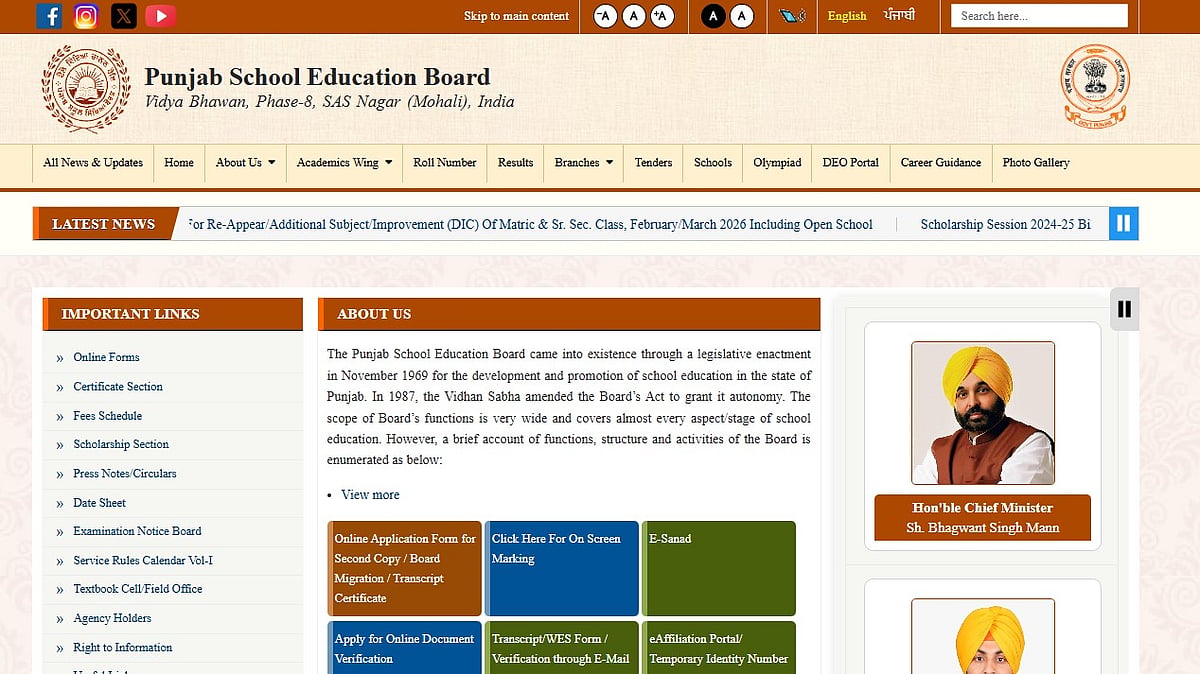Switch to light contrast theme A
Viewport: 1200px width, 674px height.
coord(741,16)
